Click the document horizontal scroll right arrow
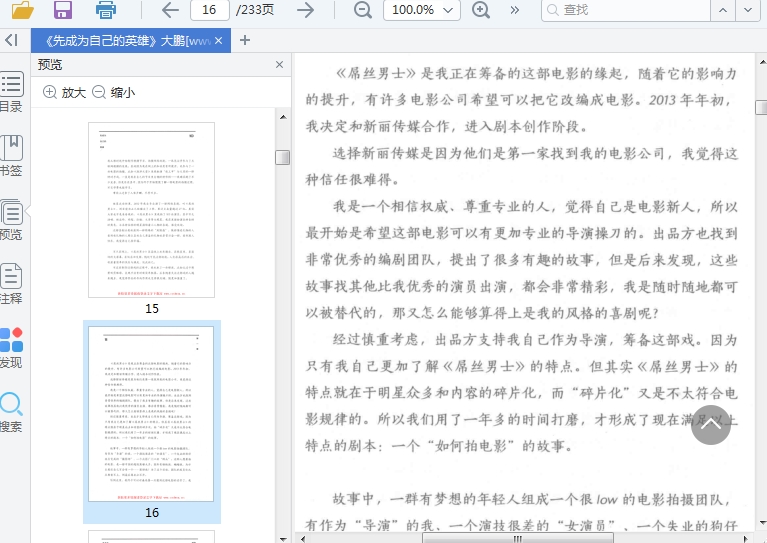 click(x=745, y=539)
